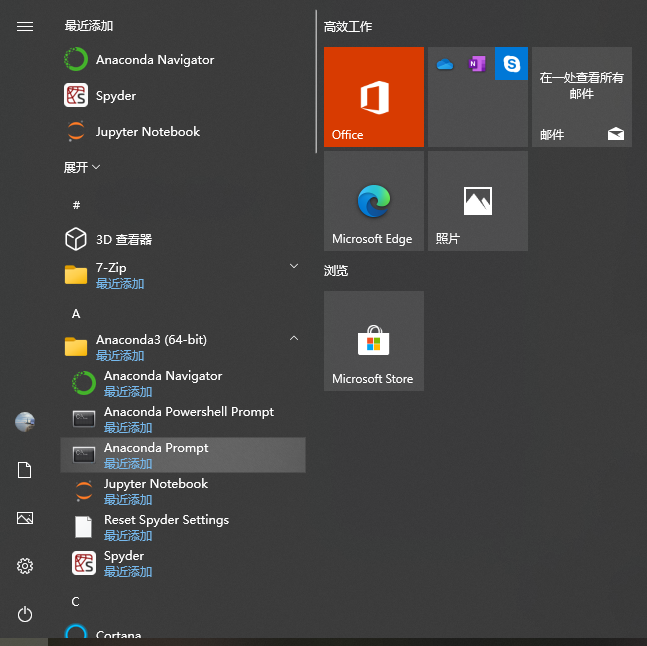
Task: Click the 高效工作 tile group heading
Action: (x=348, y=27)
